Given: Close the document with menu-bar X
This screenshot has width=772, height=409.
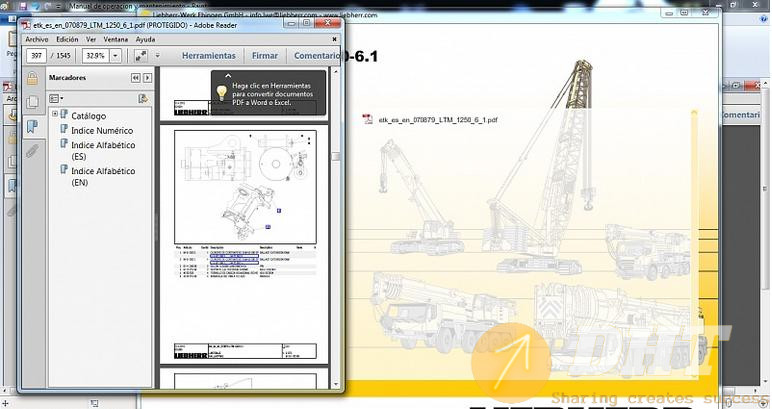Looking at the screenshot, I should 335,39.
